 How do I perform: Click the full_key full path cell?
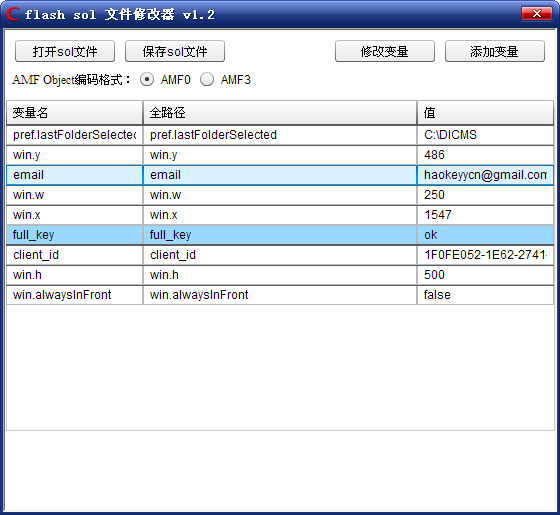click(x=280, y=235)
